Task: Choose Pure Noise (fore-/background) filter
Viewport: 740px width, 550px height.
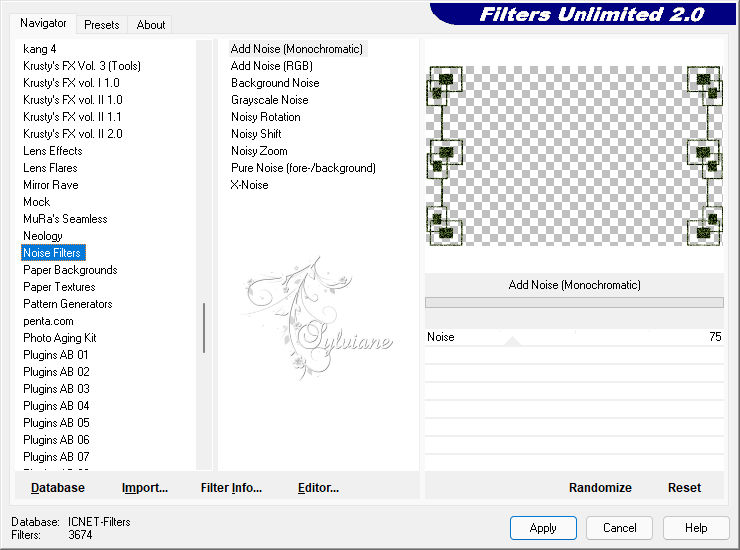Action: click(303, 168)
